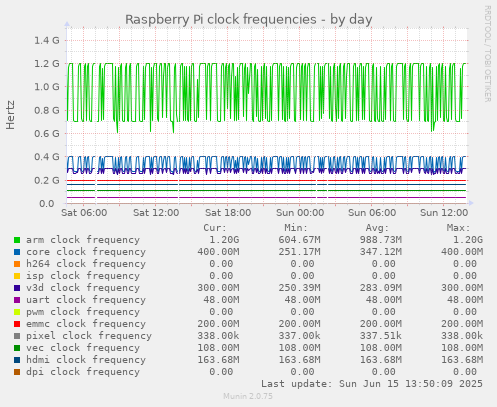Click the "Sat 06:00" time axis label
497x407 pixels.
coord(84,213)
